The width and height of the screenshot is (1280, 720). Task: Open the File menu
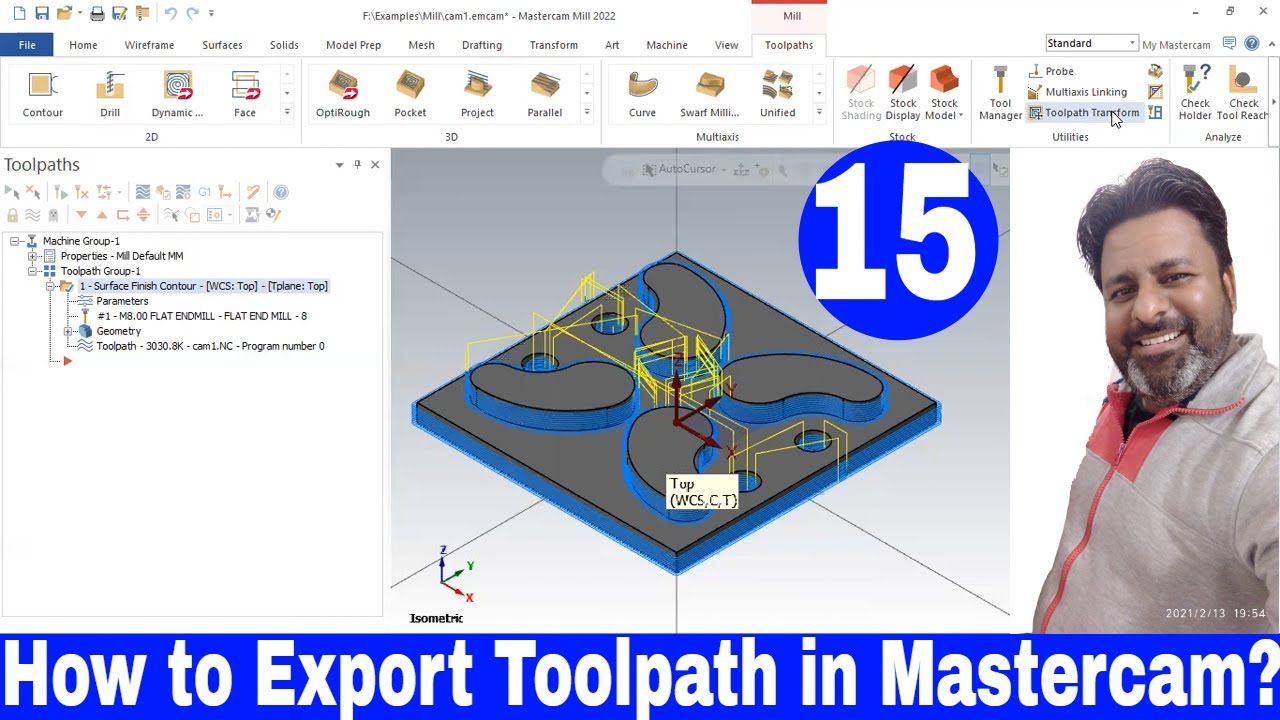click(27, 45)
